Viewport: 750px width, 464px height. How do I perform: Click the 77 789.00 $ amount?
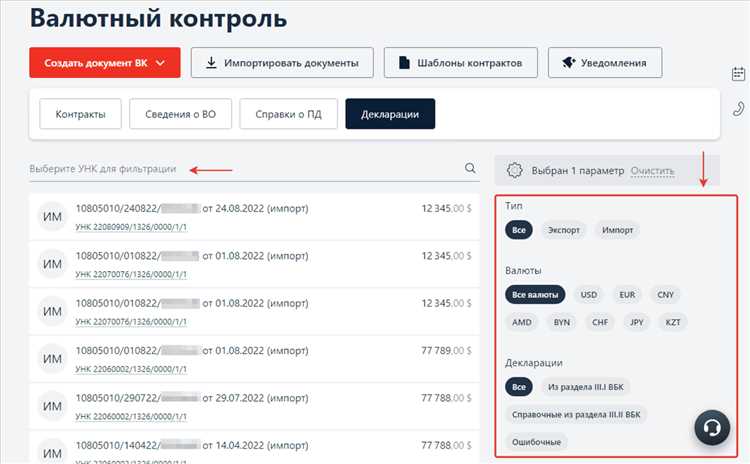(446, 351)
